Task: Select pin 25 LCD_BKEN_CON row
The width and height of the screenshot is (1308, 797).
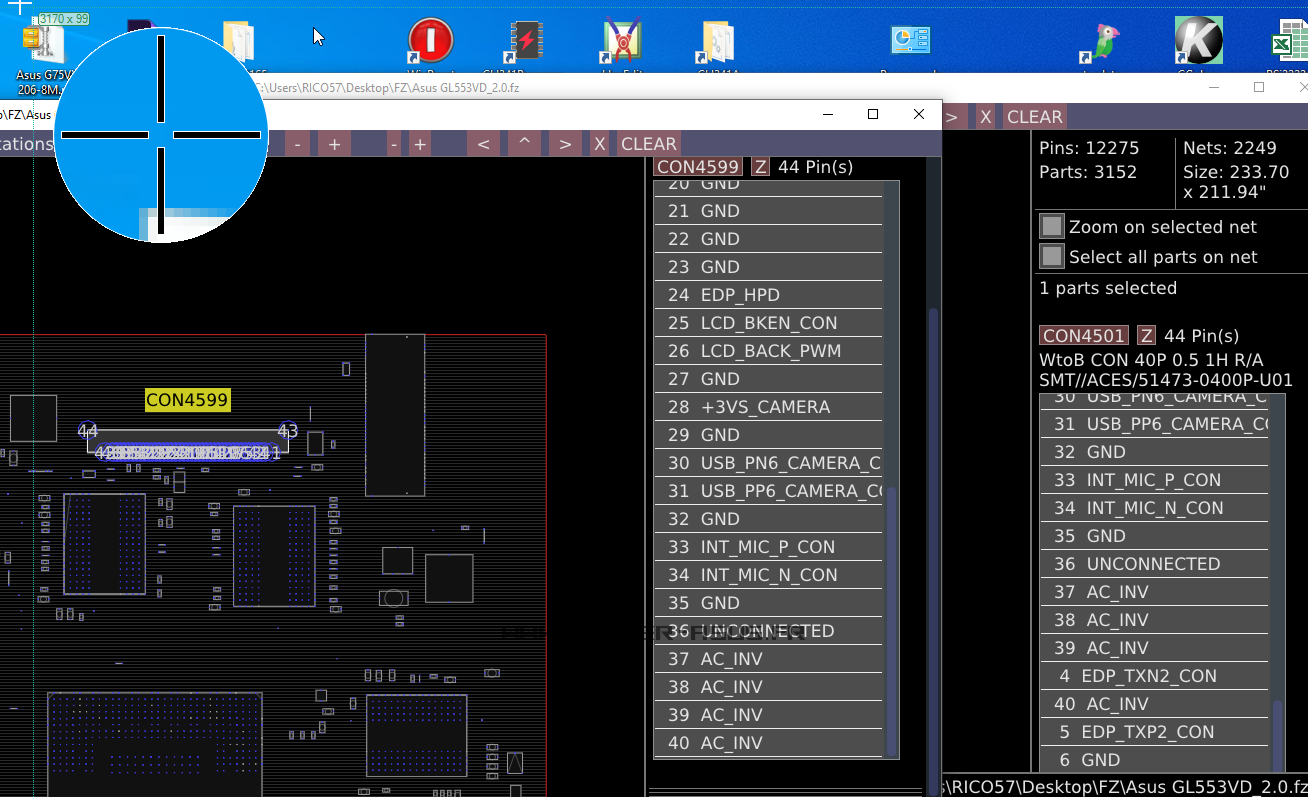Action: coord(768,323)
